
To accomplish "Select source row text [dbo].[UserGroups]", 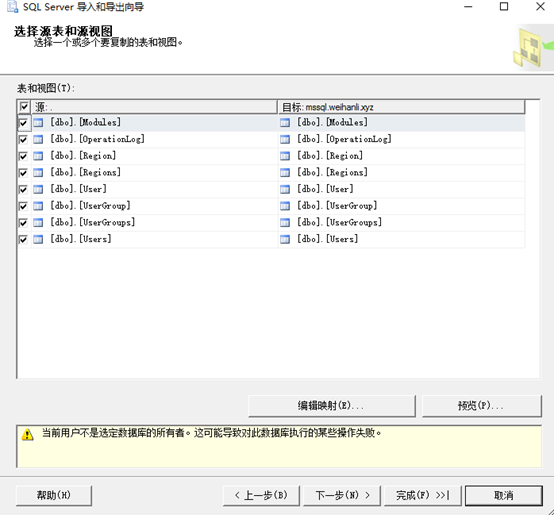I will click(93, 222).
